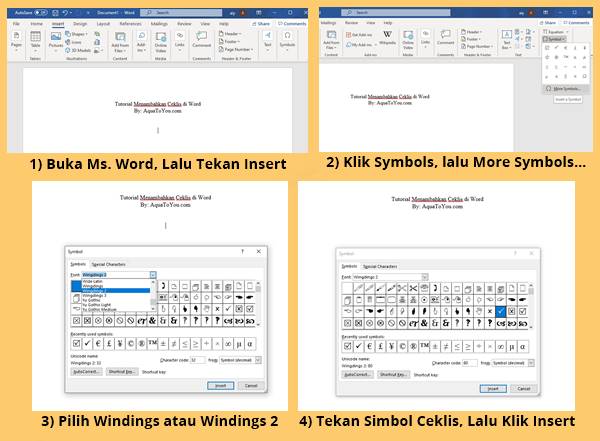The image size is (600, 441).
Task: Expand Equation dropdown in step 2 ribbon
Action: pyautogui.click(x=556, y=32)
